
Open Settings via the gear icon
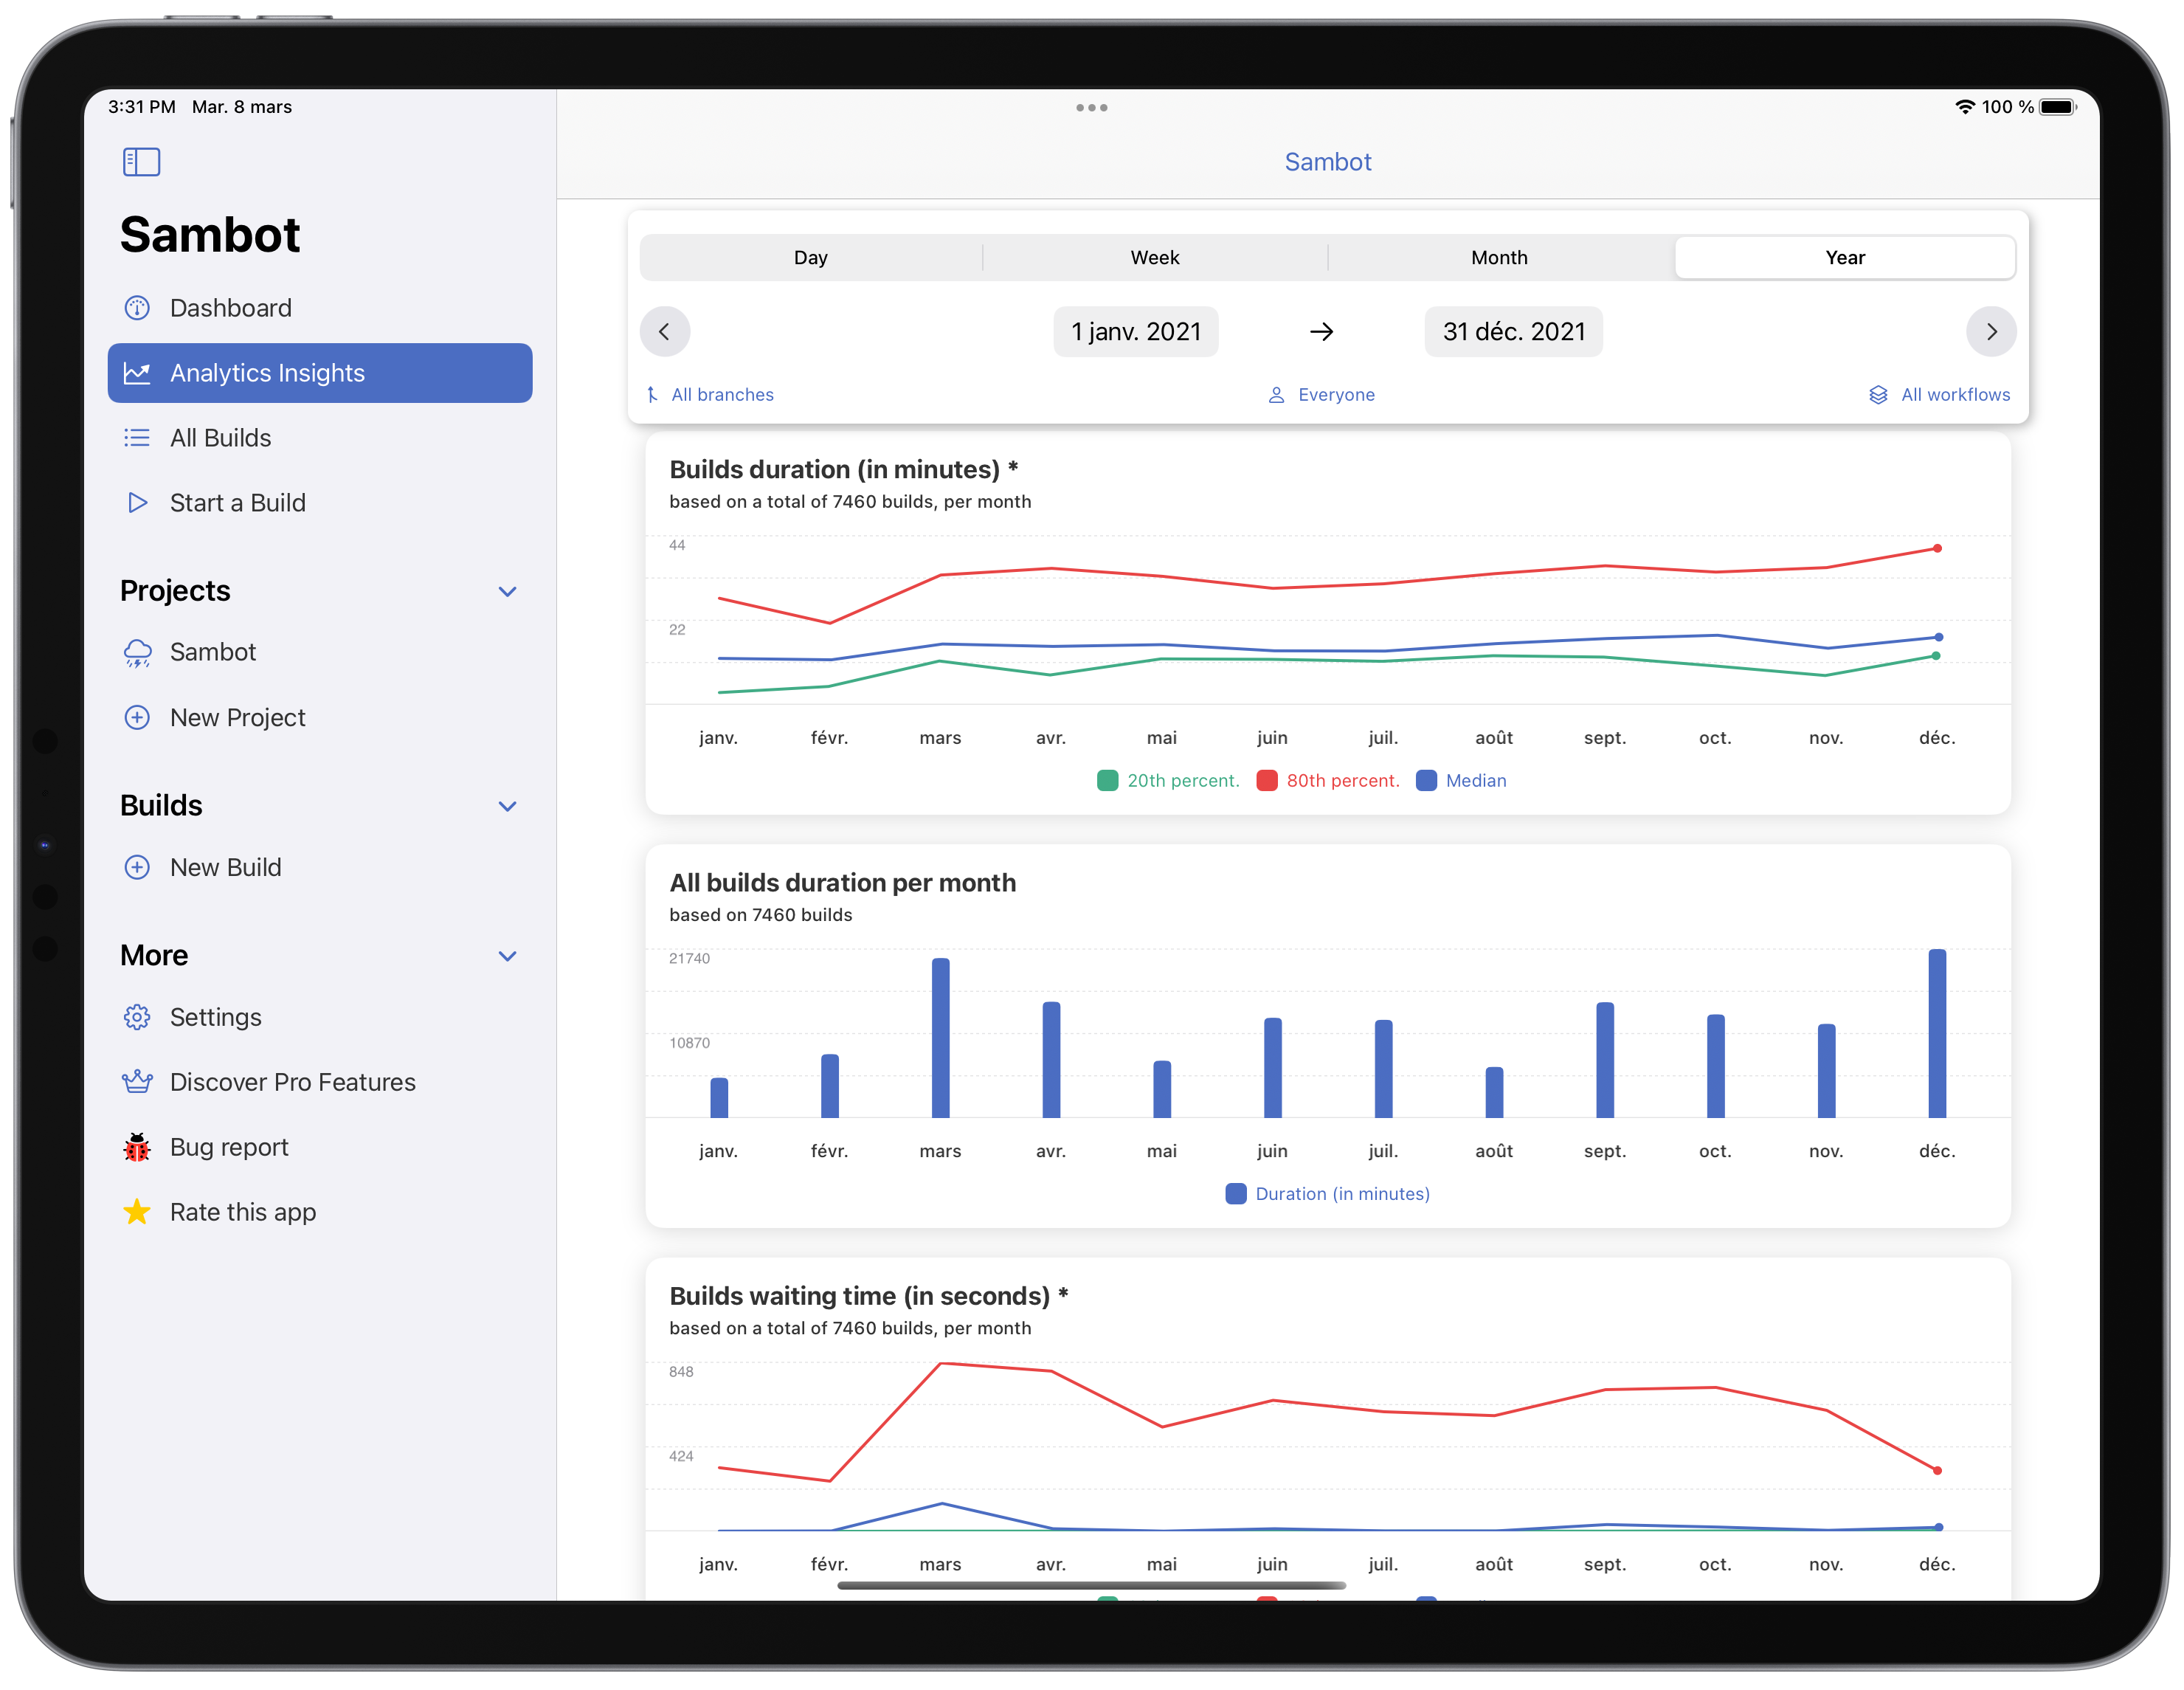pyautogui.click(x=138, y=1018)
